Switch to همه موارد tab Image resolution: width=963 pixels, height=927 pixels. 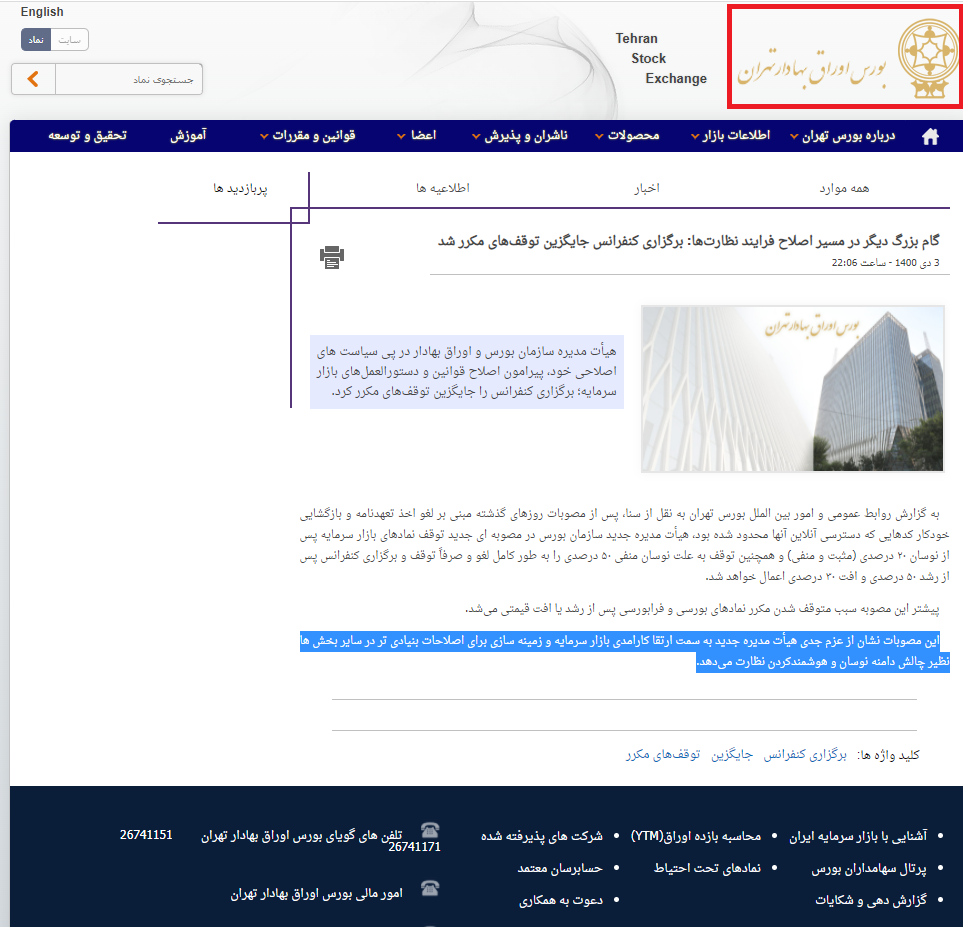844,189
